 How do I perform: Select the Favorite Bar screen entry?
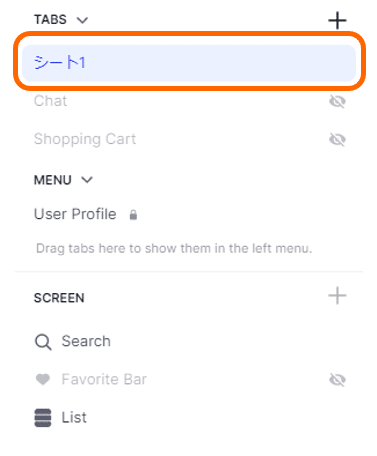(x=104, y=379)
